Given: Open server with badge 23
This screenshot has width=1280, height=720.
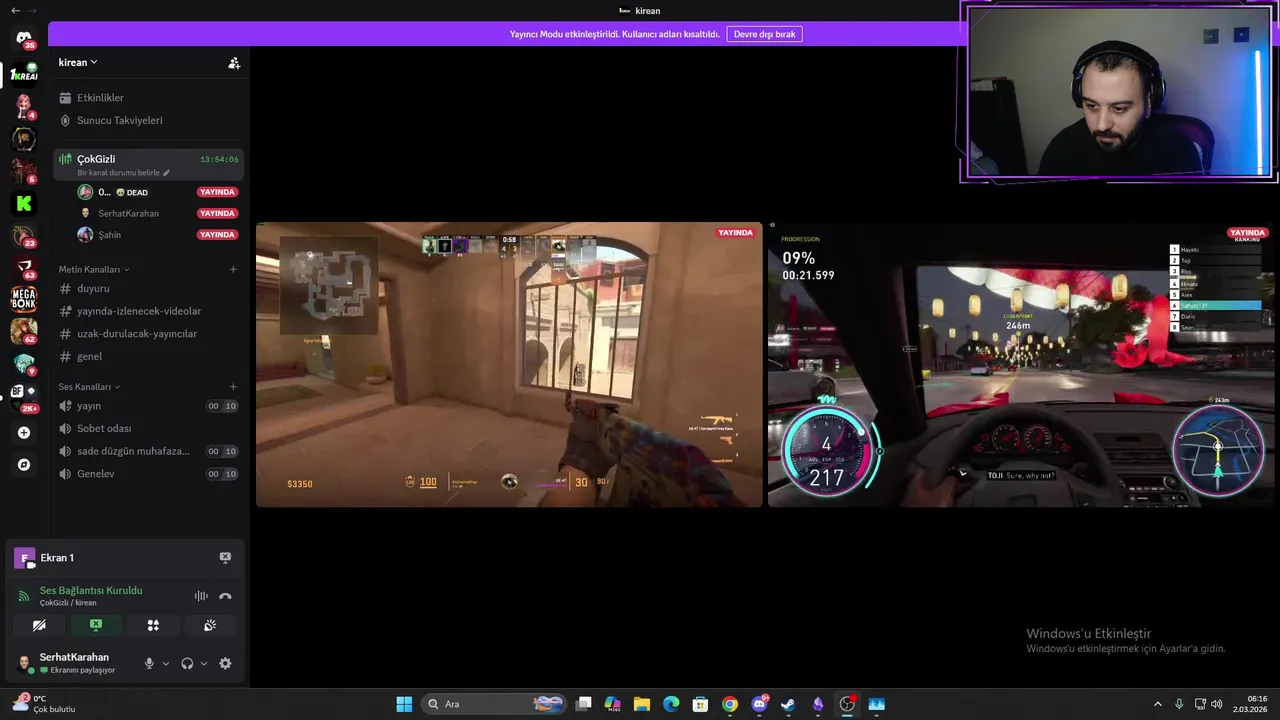Looking at the screenshot, I should (x=24, y=236).
